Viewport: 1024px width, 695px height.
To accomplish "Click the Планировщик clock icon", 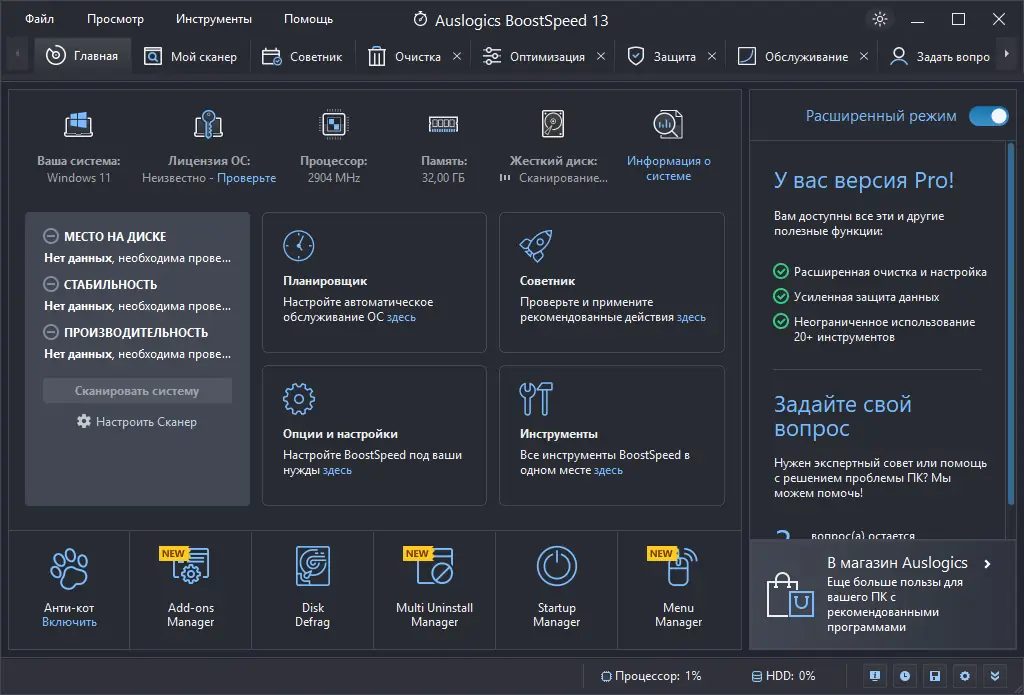I will point(298,246).
